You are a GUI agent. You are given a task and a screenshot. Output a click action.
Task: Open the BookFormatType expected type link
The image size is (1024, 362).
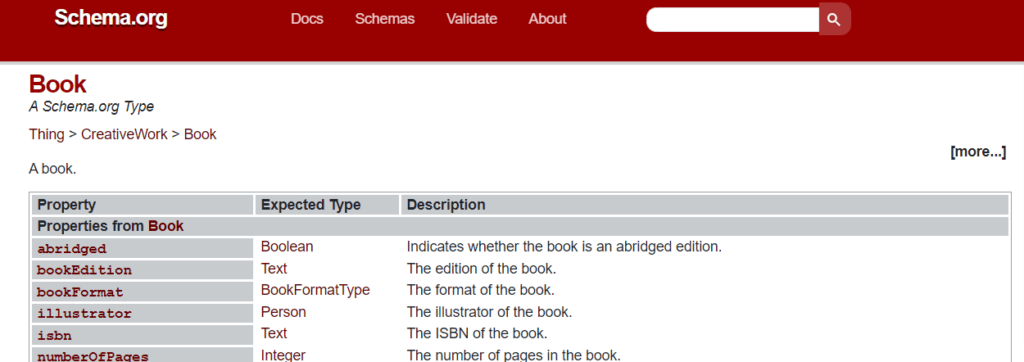[x=315, y=290]
